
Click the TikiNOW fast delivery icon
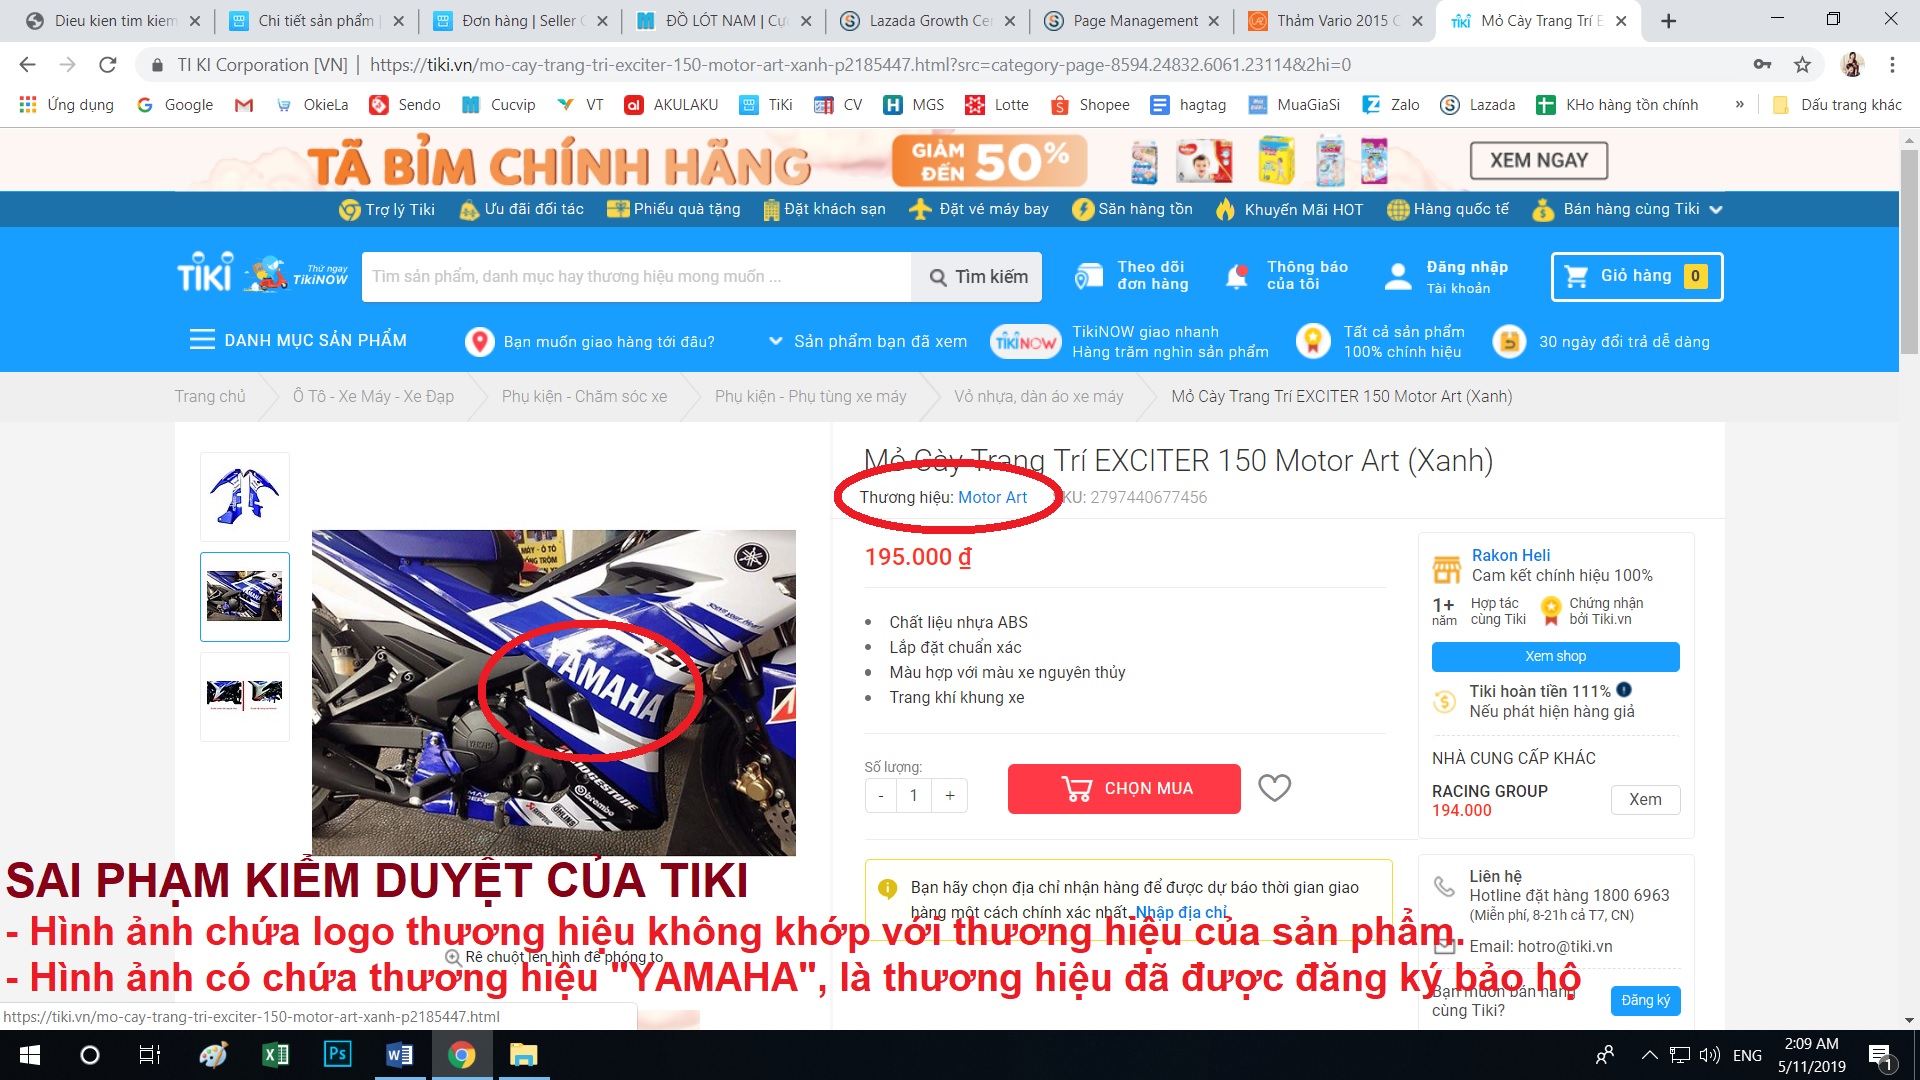(1025, 340)
